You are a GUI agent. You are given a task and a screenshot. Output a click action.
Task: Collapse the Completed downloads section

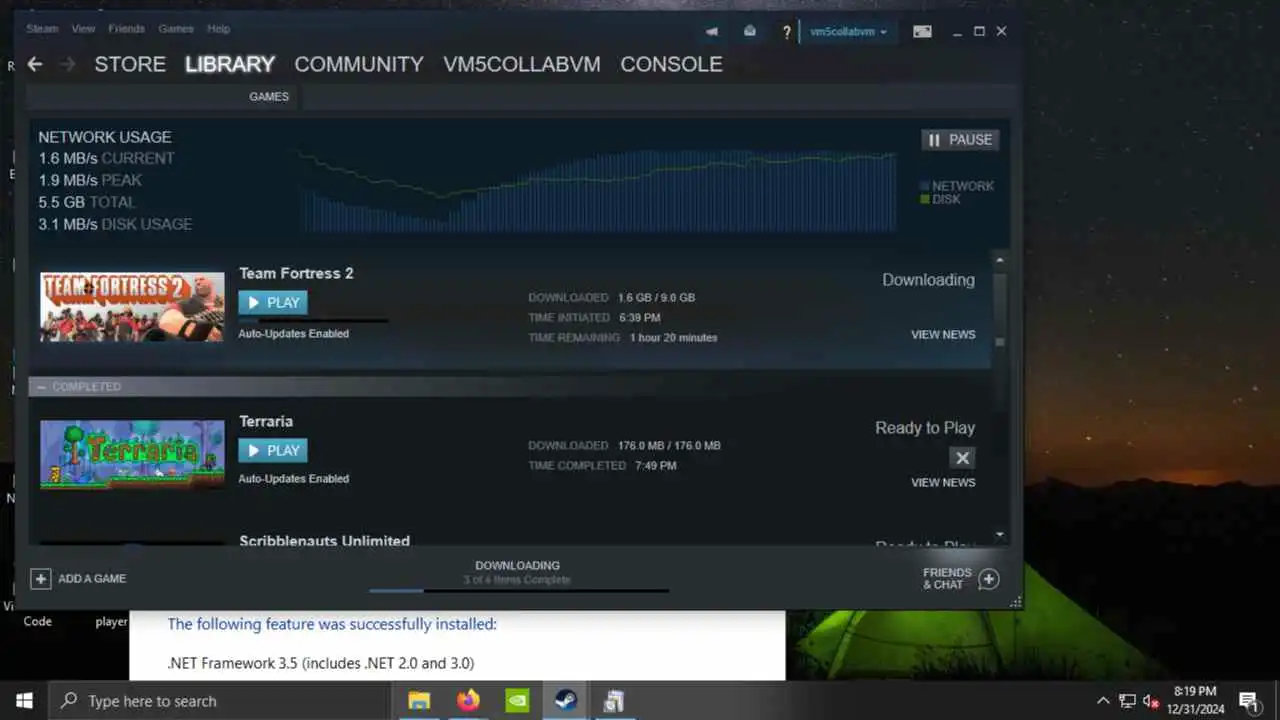[42, 387]
